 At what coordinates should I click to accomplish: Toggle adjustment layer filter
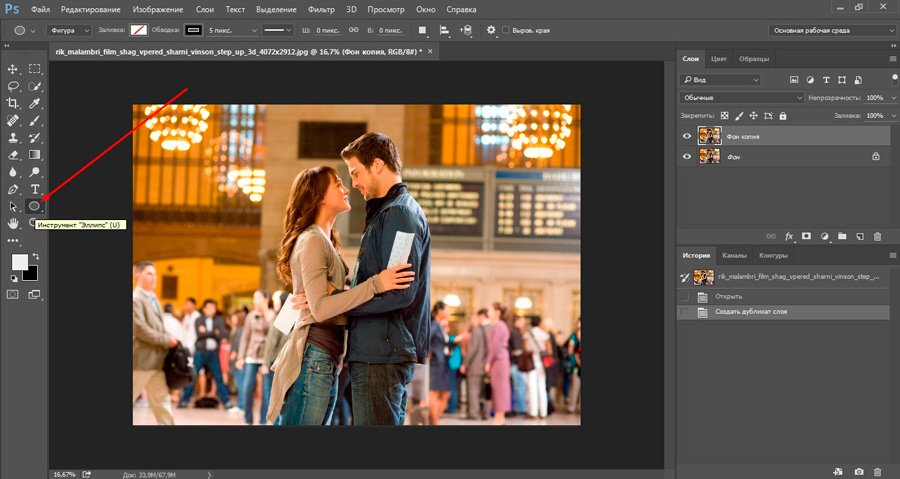[810, 80]
